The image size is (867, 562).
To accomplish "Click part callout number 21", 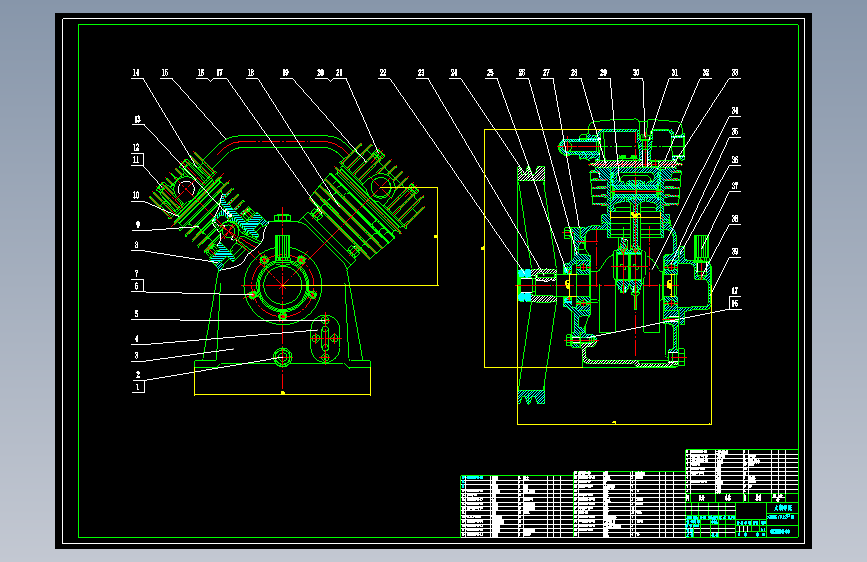I will pyautogui.click(x=339, y=72).
